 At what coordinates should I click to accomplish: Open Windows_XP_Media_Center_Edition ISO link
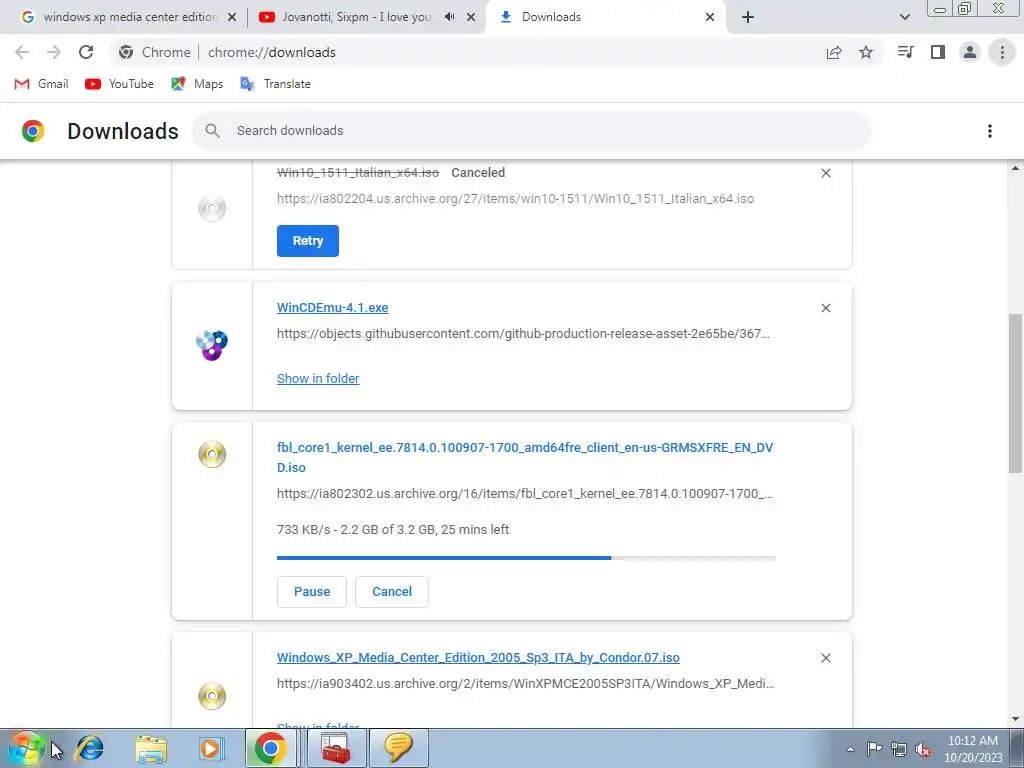click(478, 658)
